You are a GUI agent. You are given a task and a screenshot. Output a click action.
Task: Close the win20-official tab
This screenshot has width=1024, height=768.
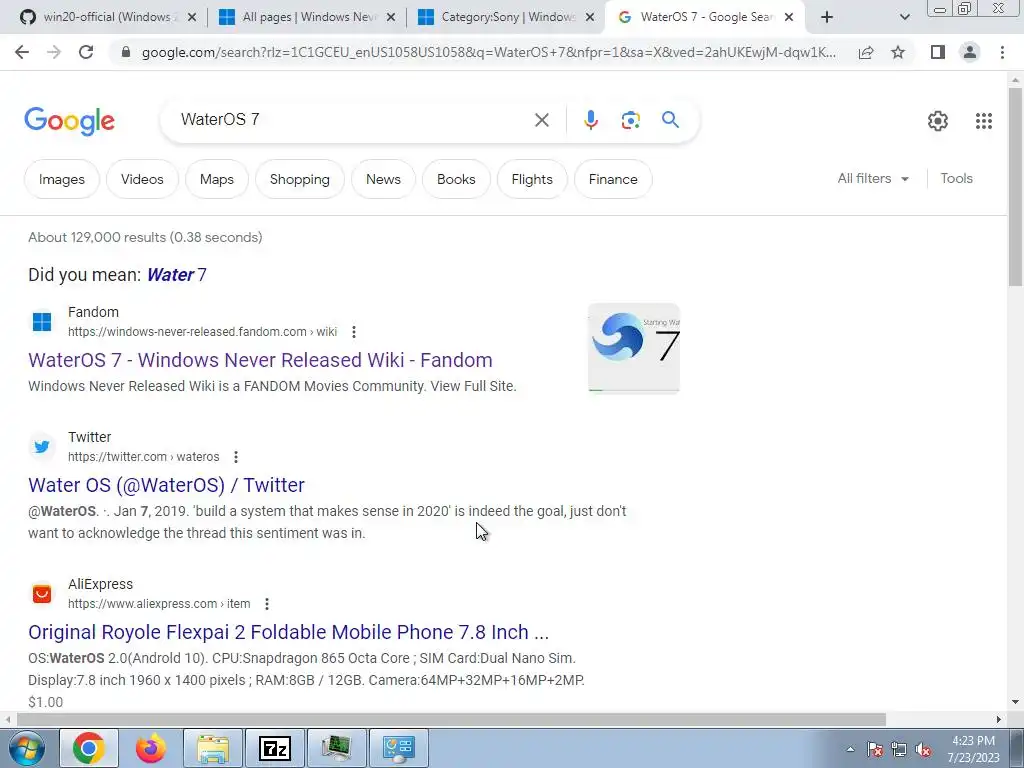[191, 18]
